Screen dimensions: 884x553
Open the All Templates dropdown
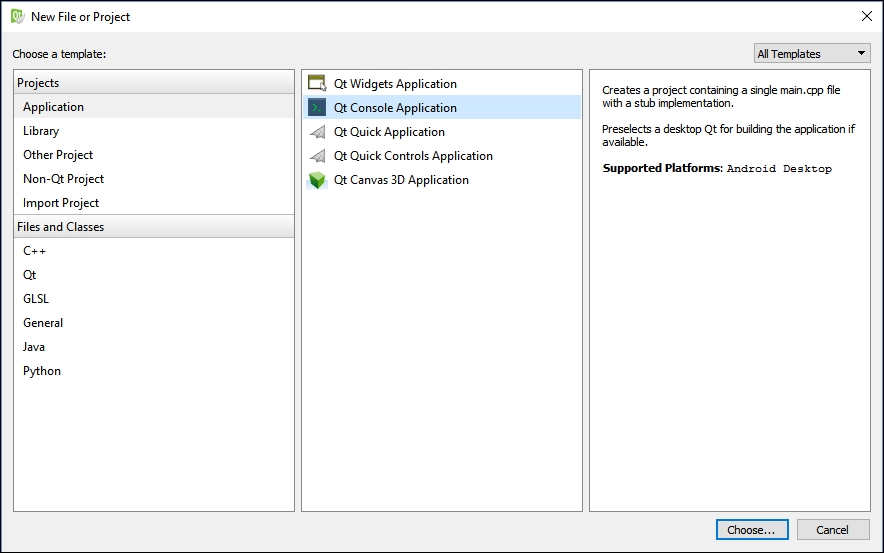pyautogui.click(x=812, y=54)
